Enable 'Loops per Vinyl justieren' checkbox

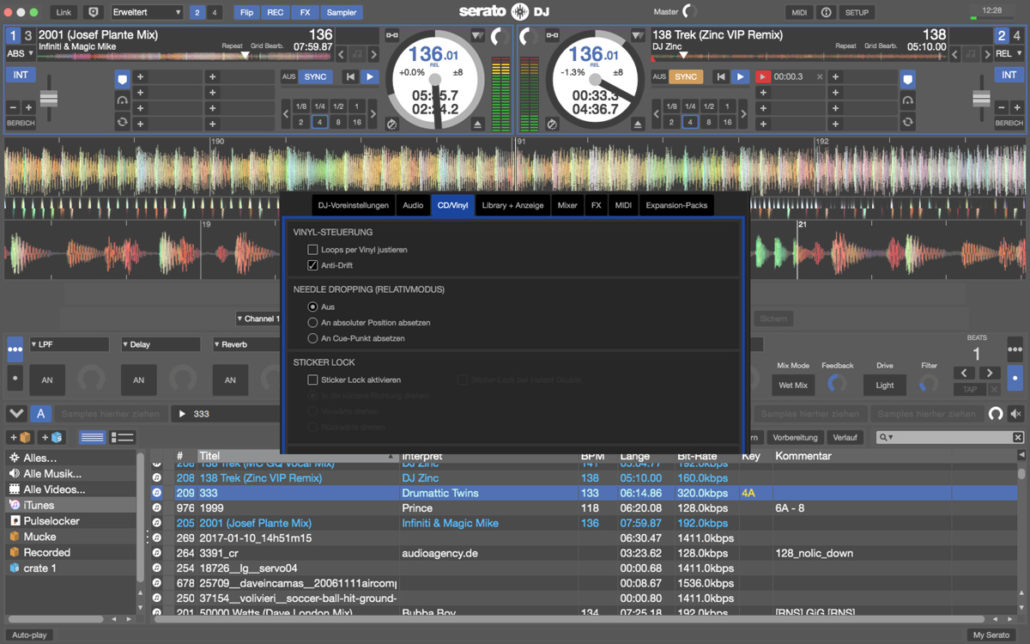(x=313, y=249)
